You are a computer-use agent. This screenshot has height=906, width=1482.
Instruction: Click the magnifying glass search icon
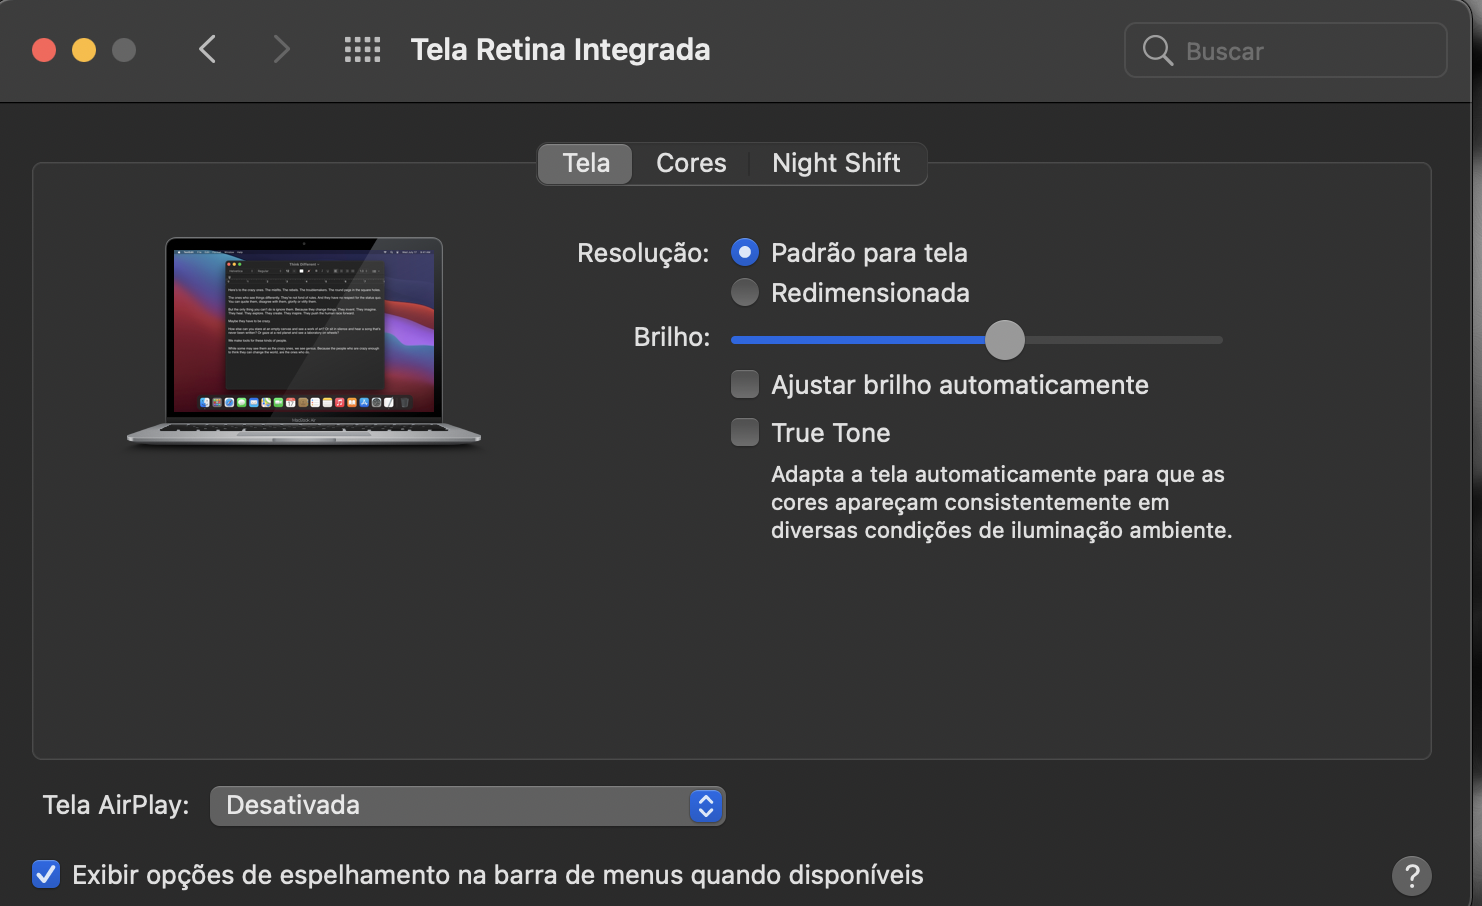click(1157, 50)
